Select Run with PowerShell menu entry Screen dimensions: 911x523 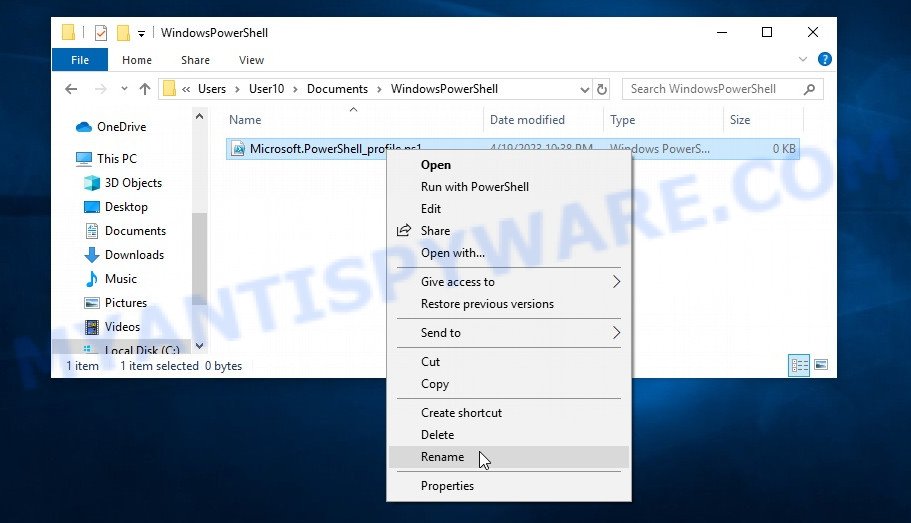tap(474, 187)
